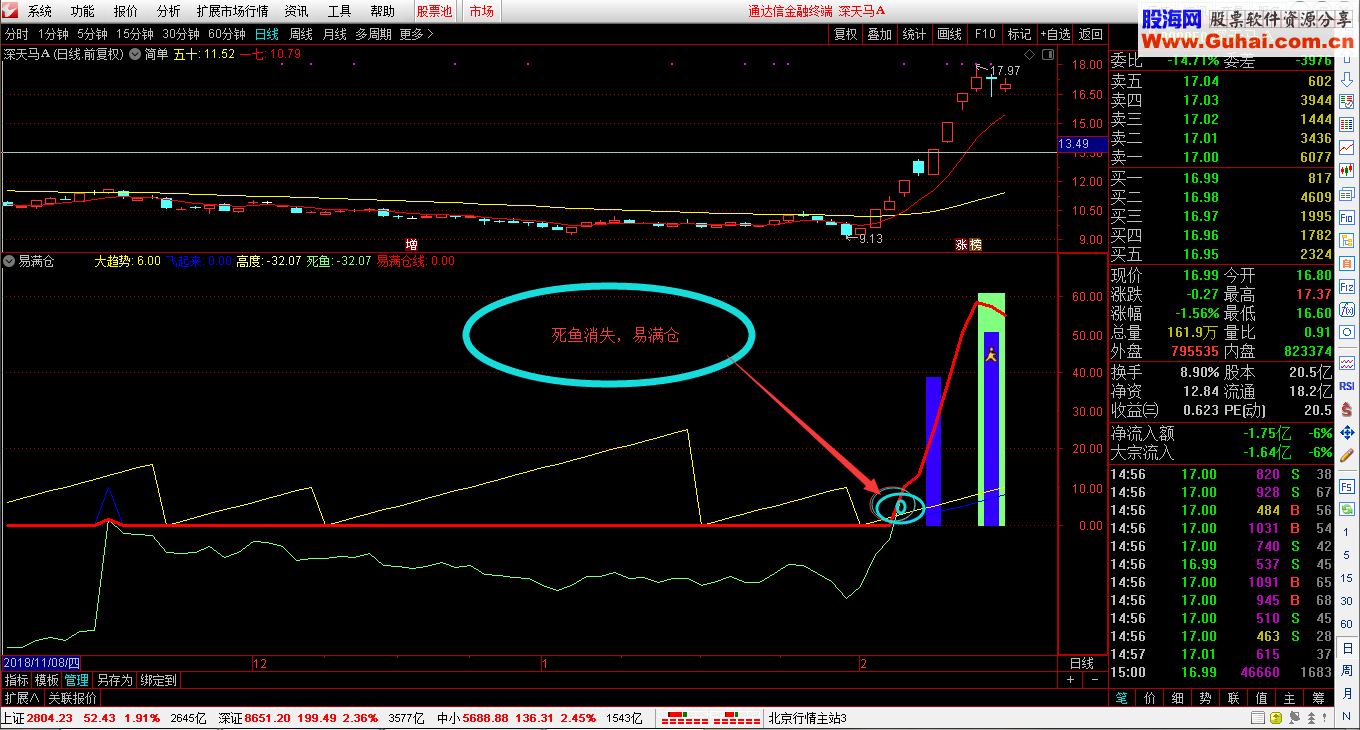
Task: Click the 周 weekly sidebar shortcut
Action: [1347, 669]
